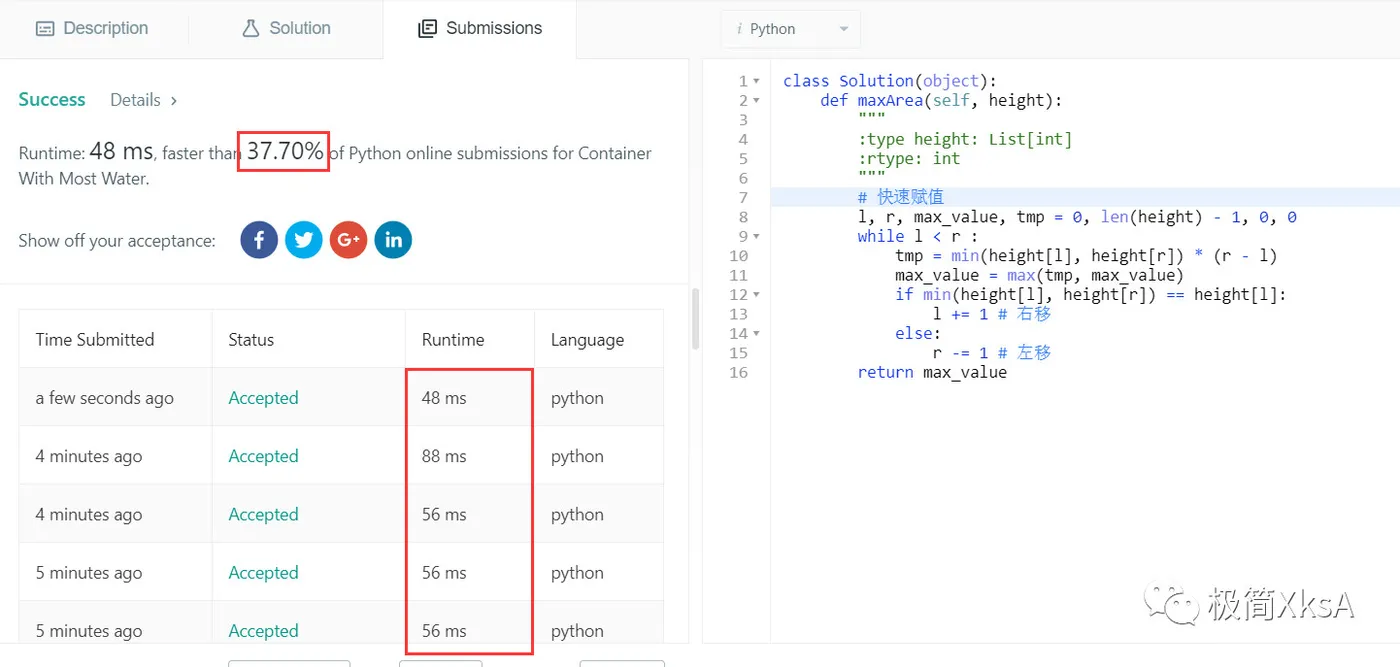Screen dimensions: 1400x667
Task: Open Accepted submission with 88 ms runtime
Action: pos(263,456)
